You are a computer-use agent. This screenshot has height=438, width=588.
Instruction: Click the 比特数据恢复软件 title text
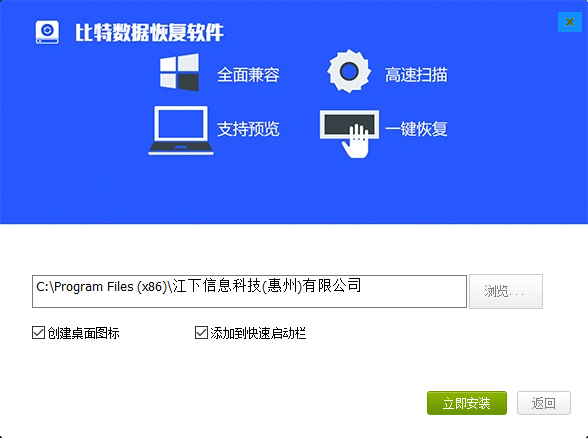click(149, 33)
